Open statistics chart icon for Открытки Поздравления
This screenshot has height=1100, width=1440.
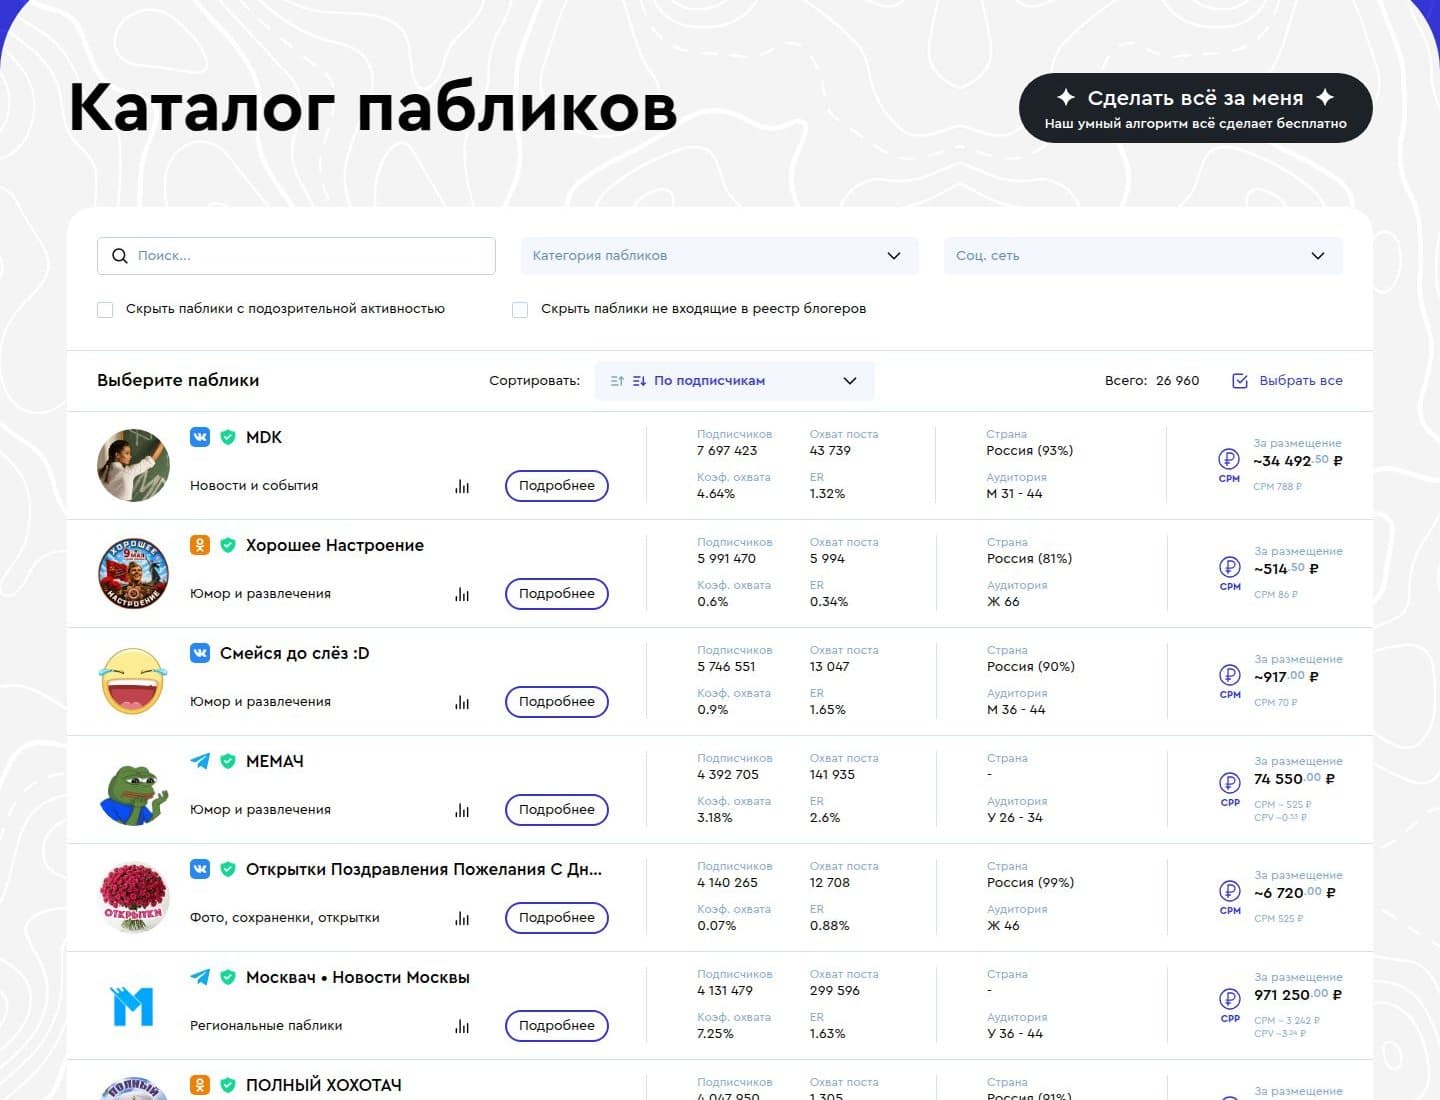pyautogui.click(x=462, y=918)
